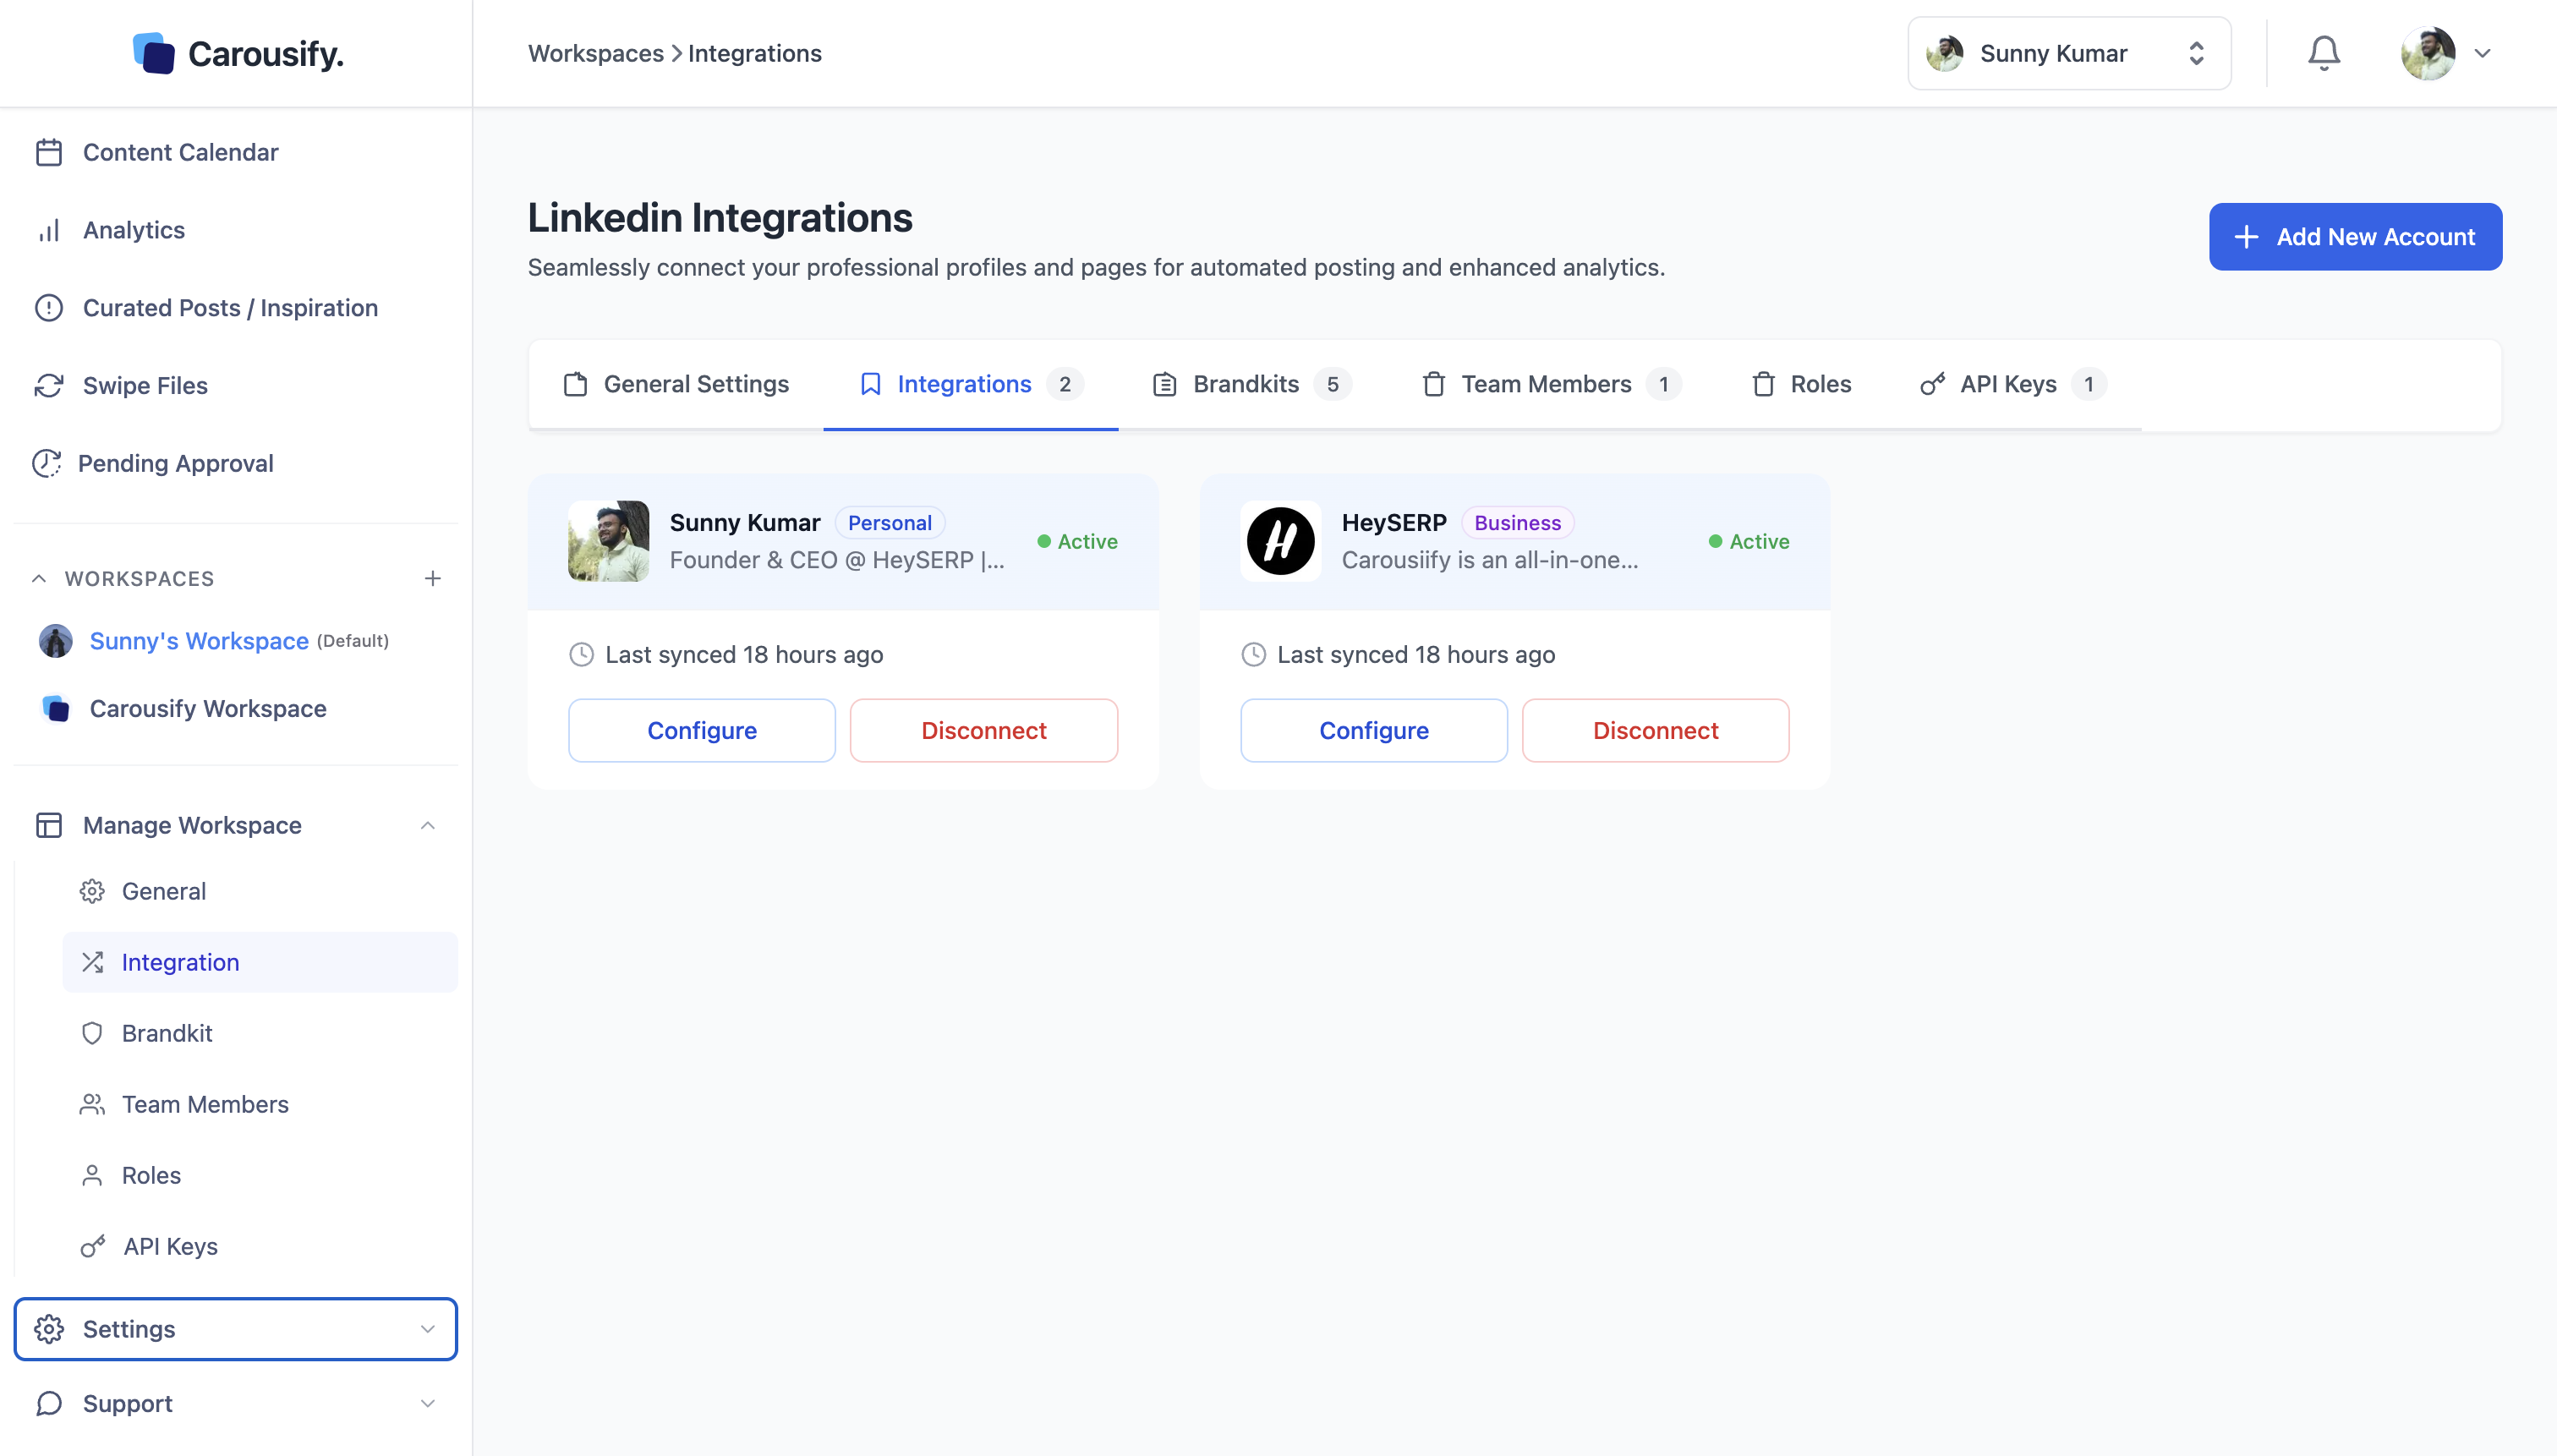Collapse the WORKSPACES list

click(39, 579)
